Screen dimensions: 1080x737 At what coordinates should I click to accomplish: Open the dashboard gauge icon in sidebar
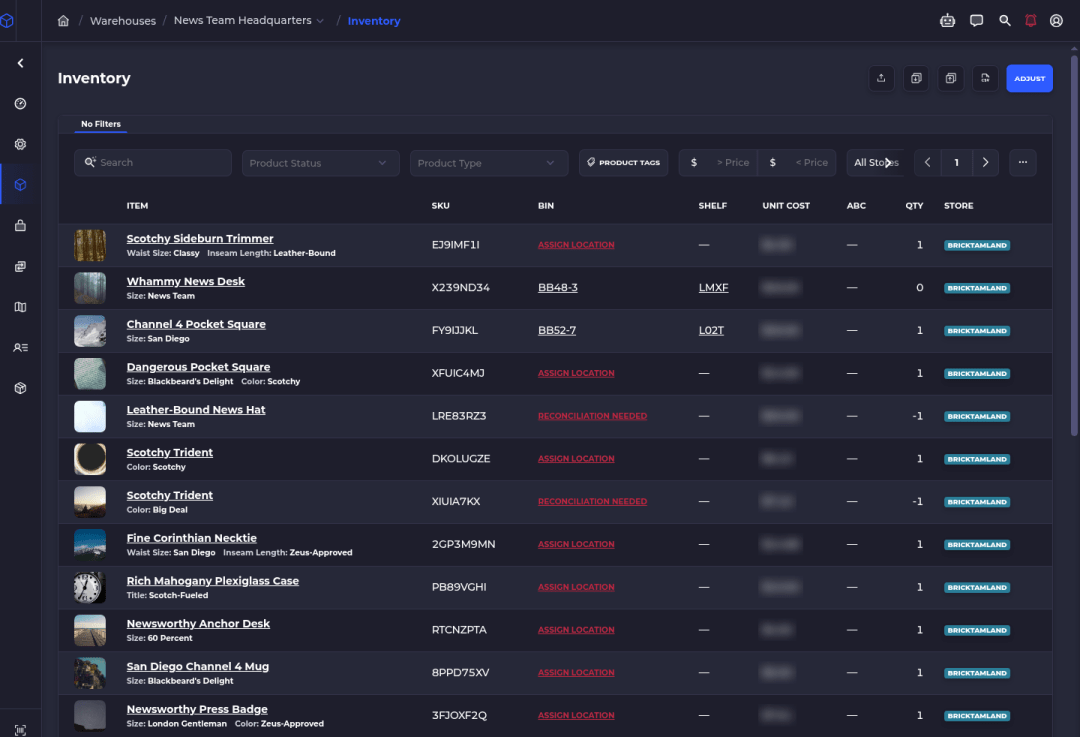21,103
